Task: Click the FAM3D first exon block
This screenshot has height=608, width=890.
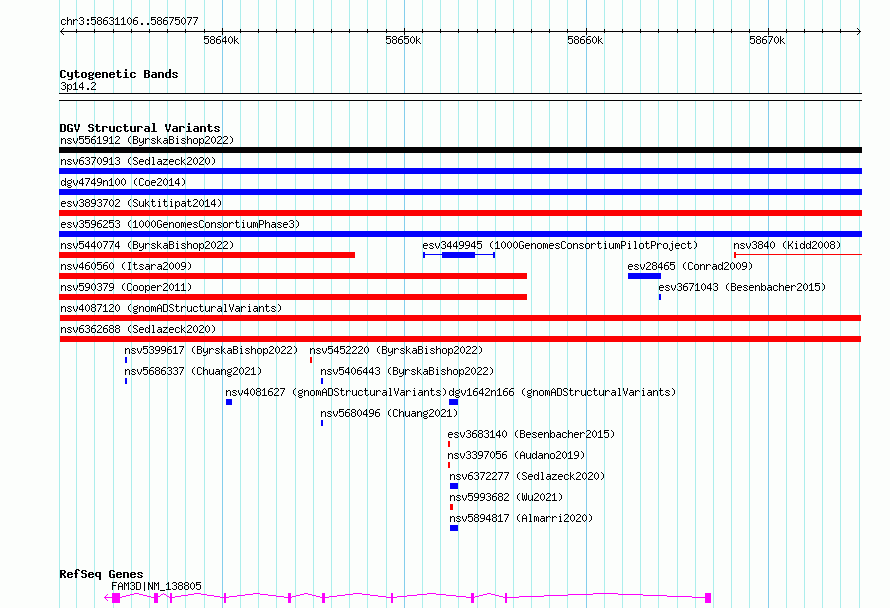Action: (116, 598)
